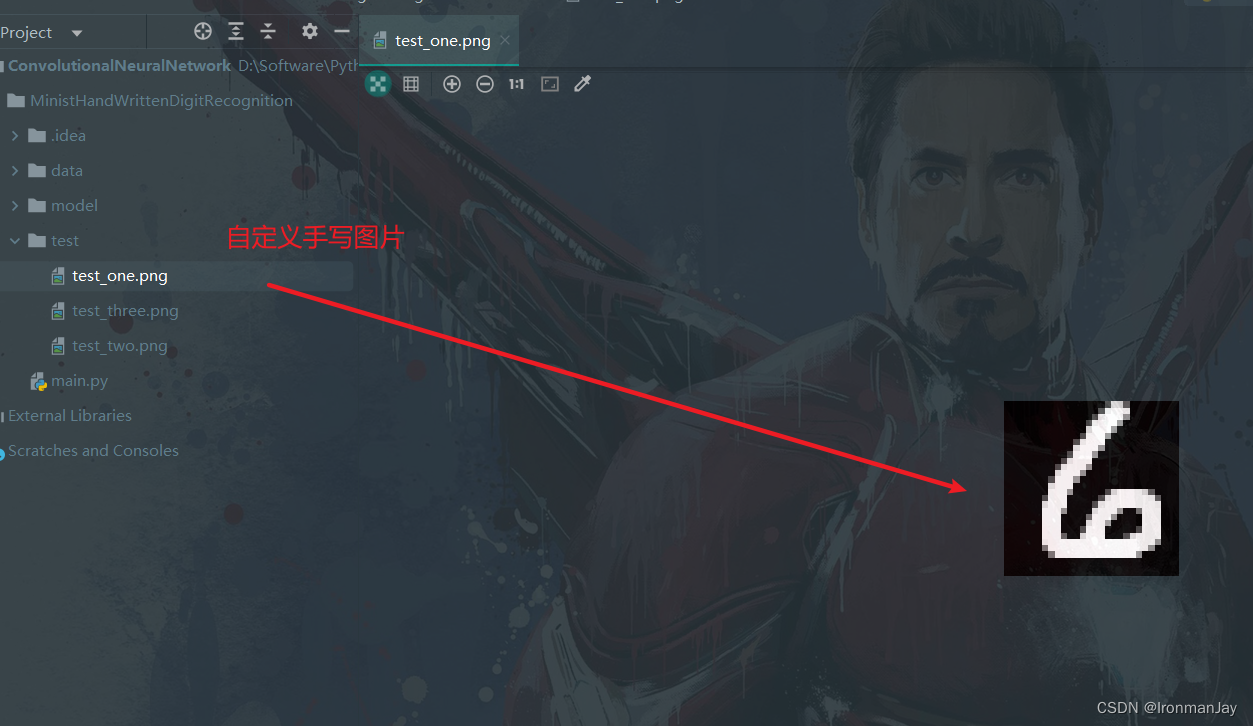Zoom out of the image
The width and height of the screenshot is (1253, 726).
[x=485, y=84]
